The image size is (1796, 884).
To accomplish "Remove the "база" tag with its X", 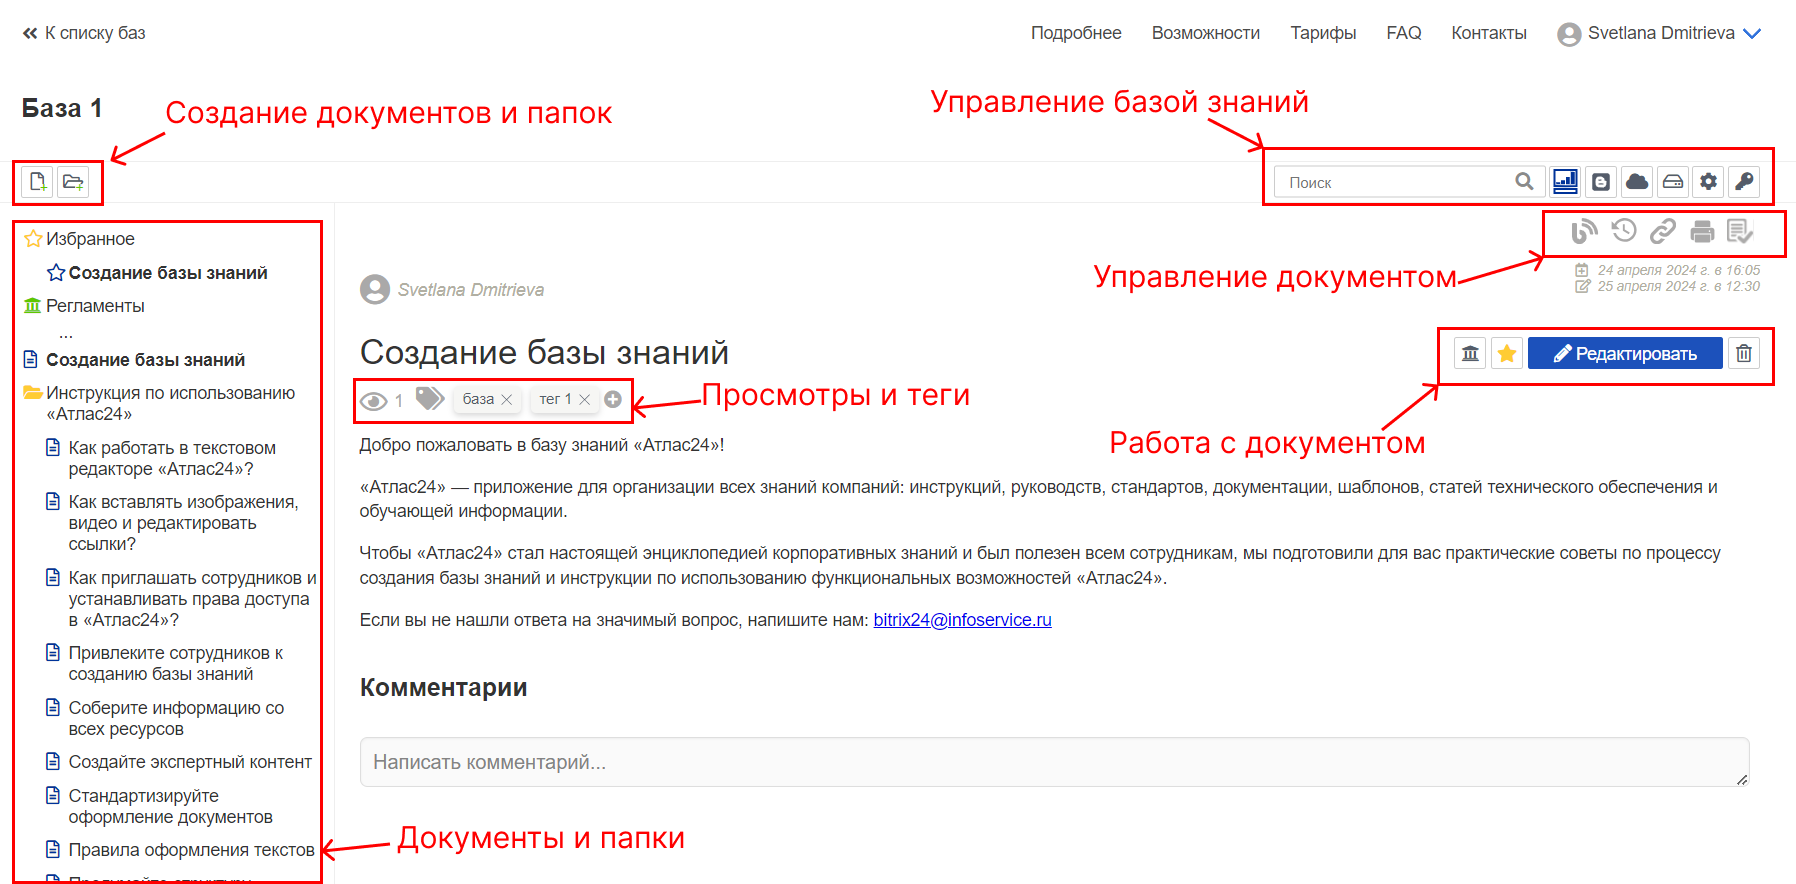I will coord(507,400).
